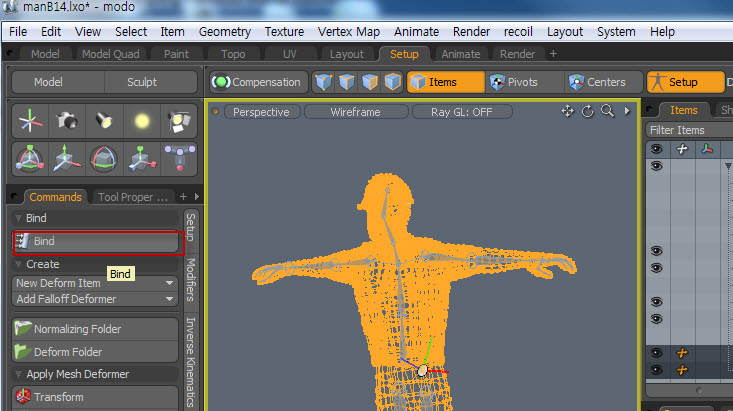Click the camera item icon
Viewport: 733px width, 411px height.
tap(67, 121)
